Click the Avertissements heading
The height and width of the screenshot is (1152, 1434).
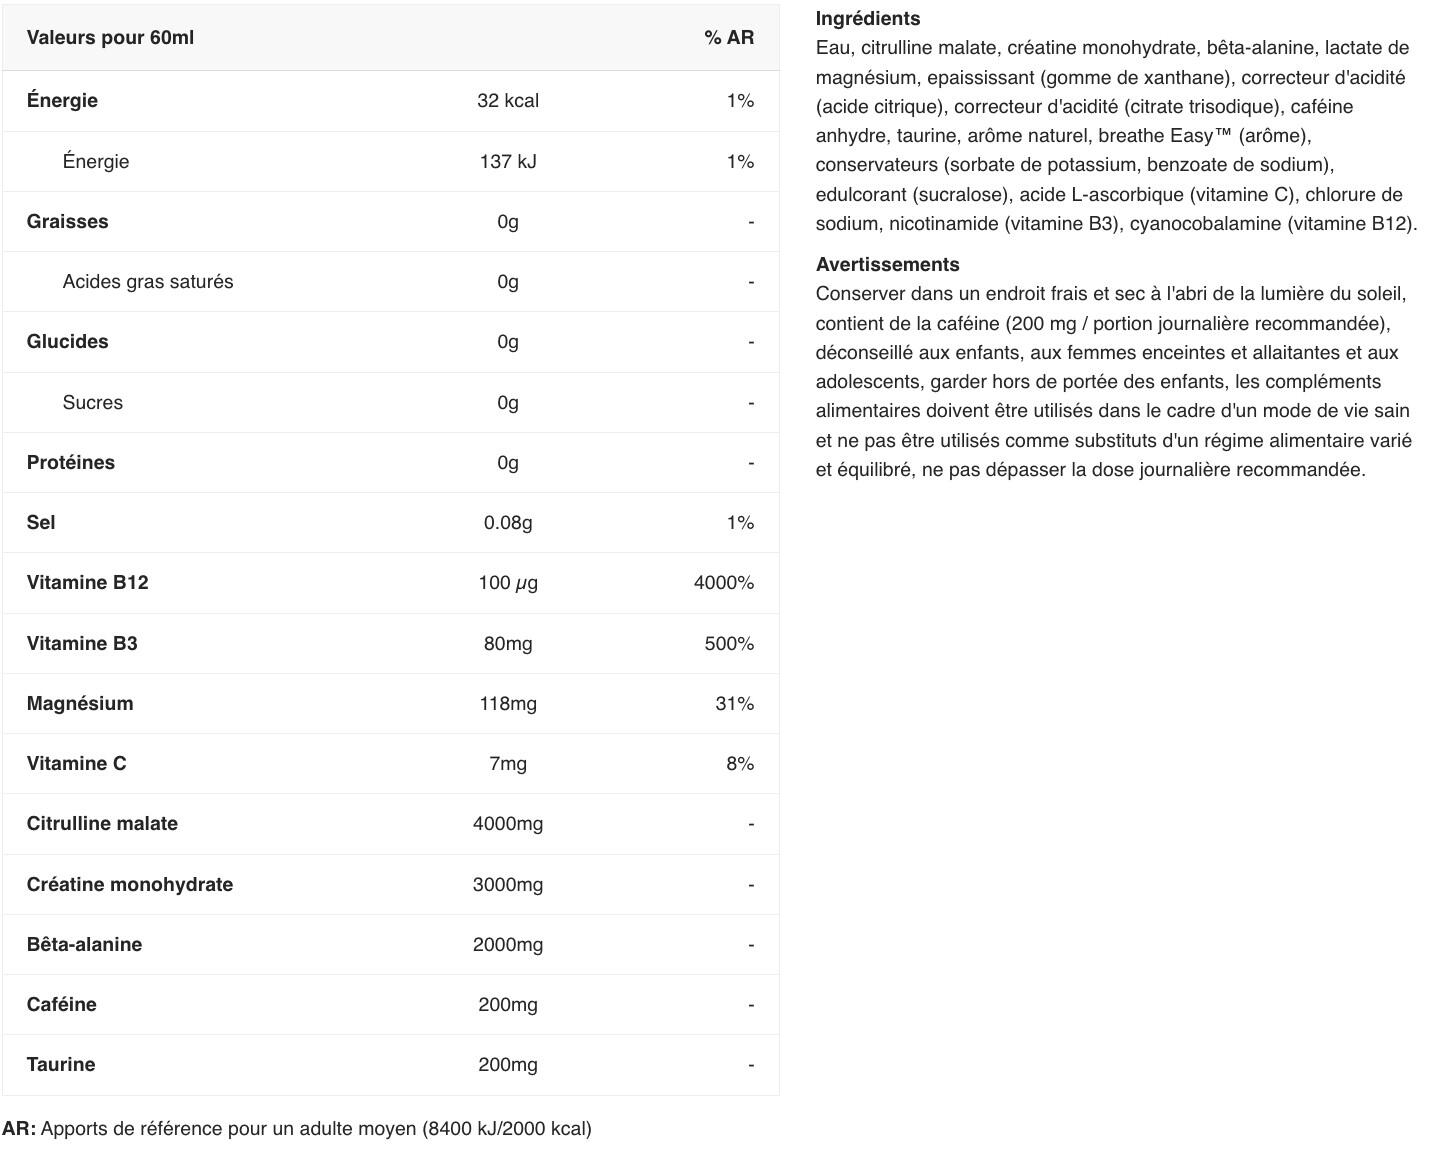(x=887, y=265)
